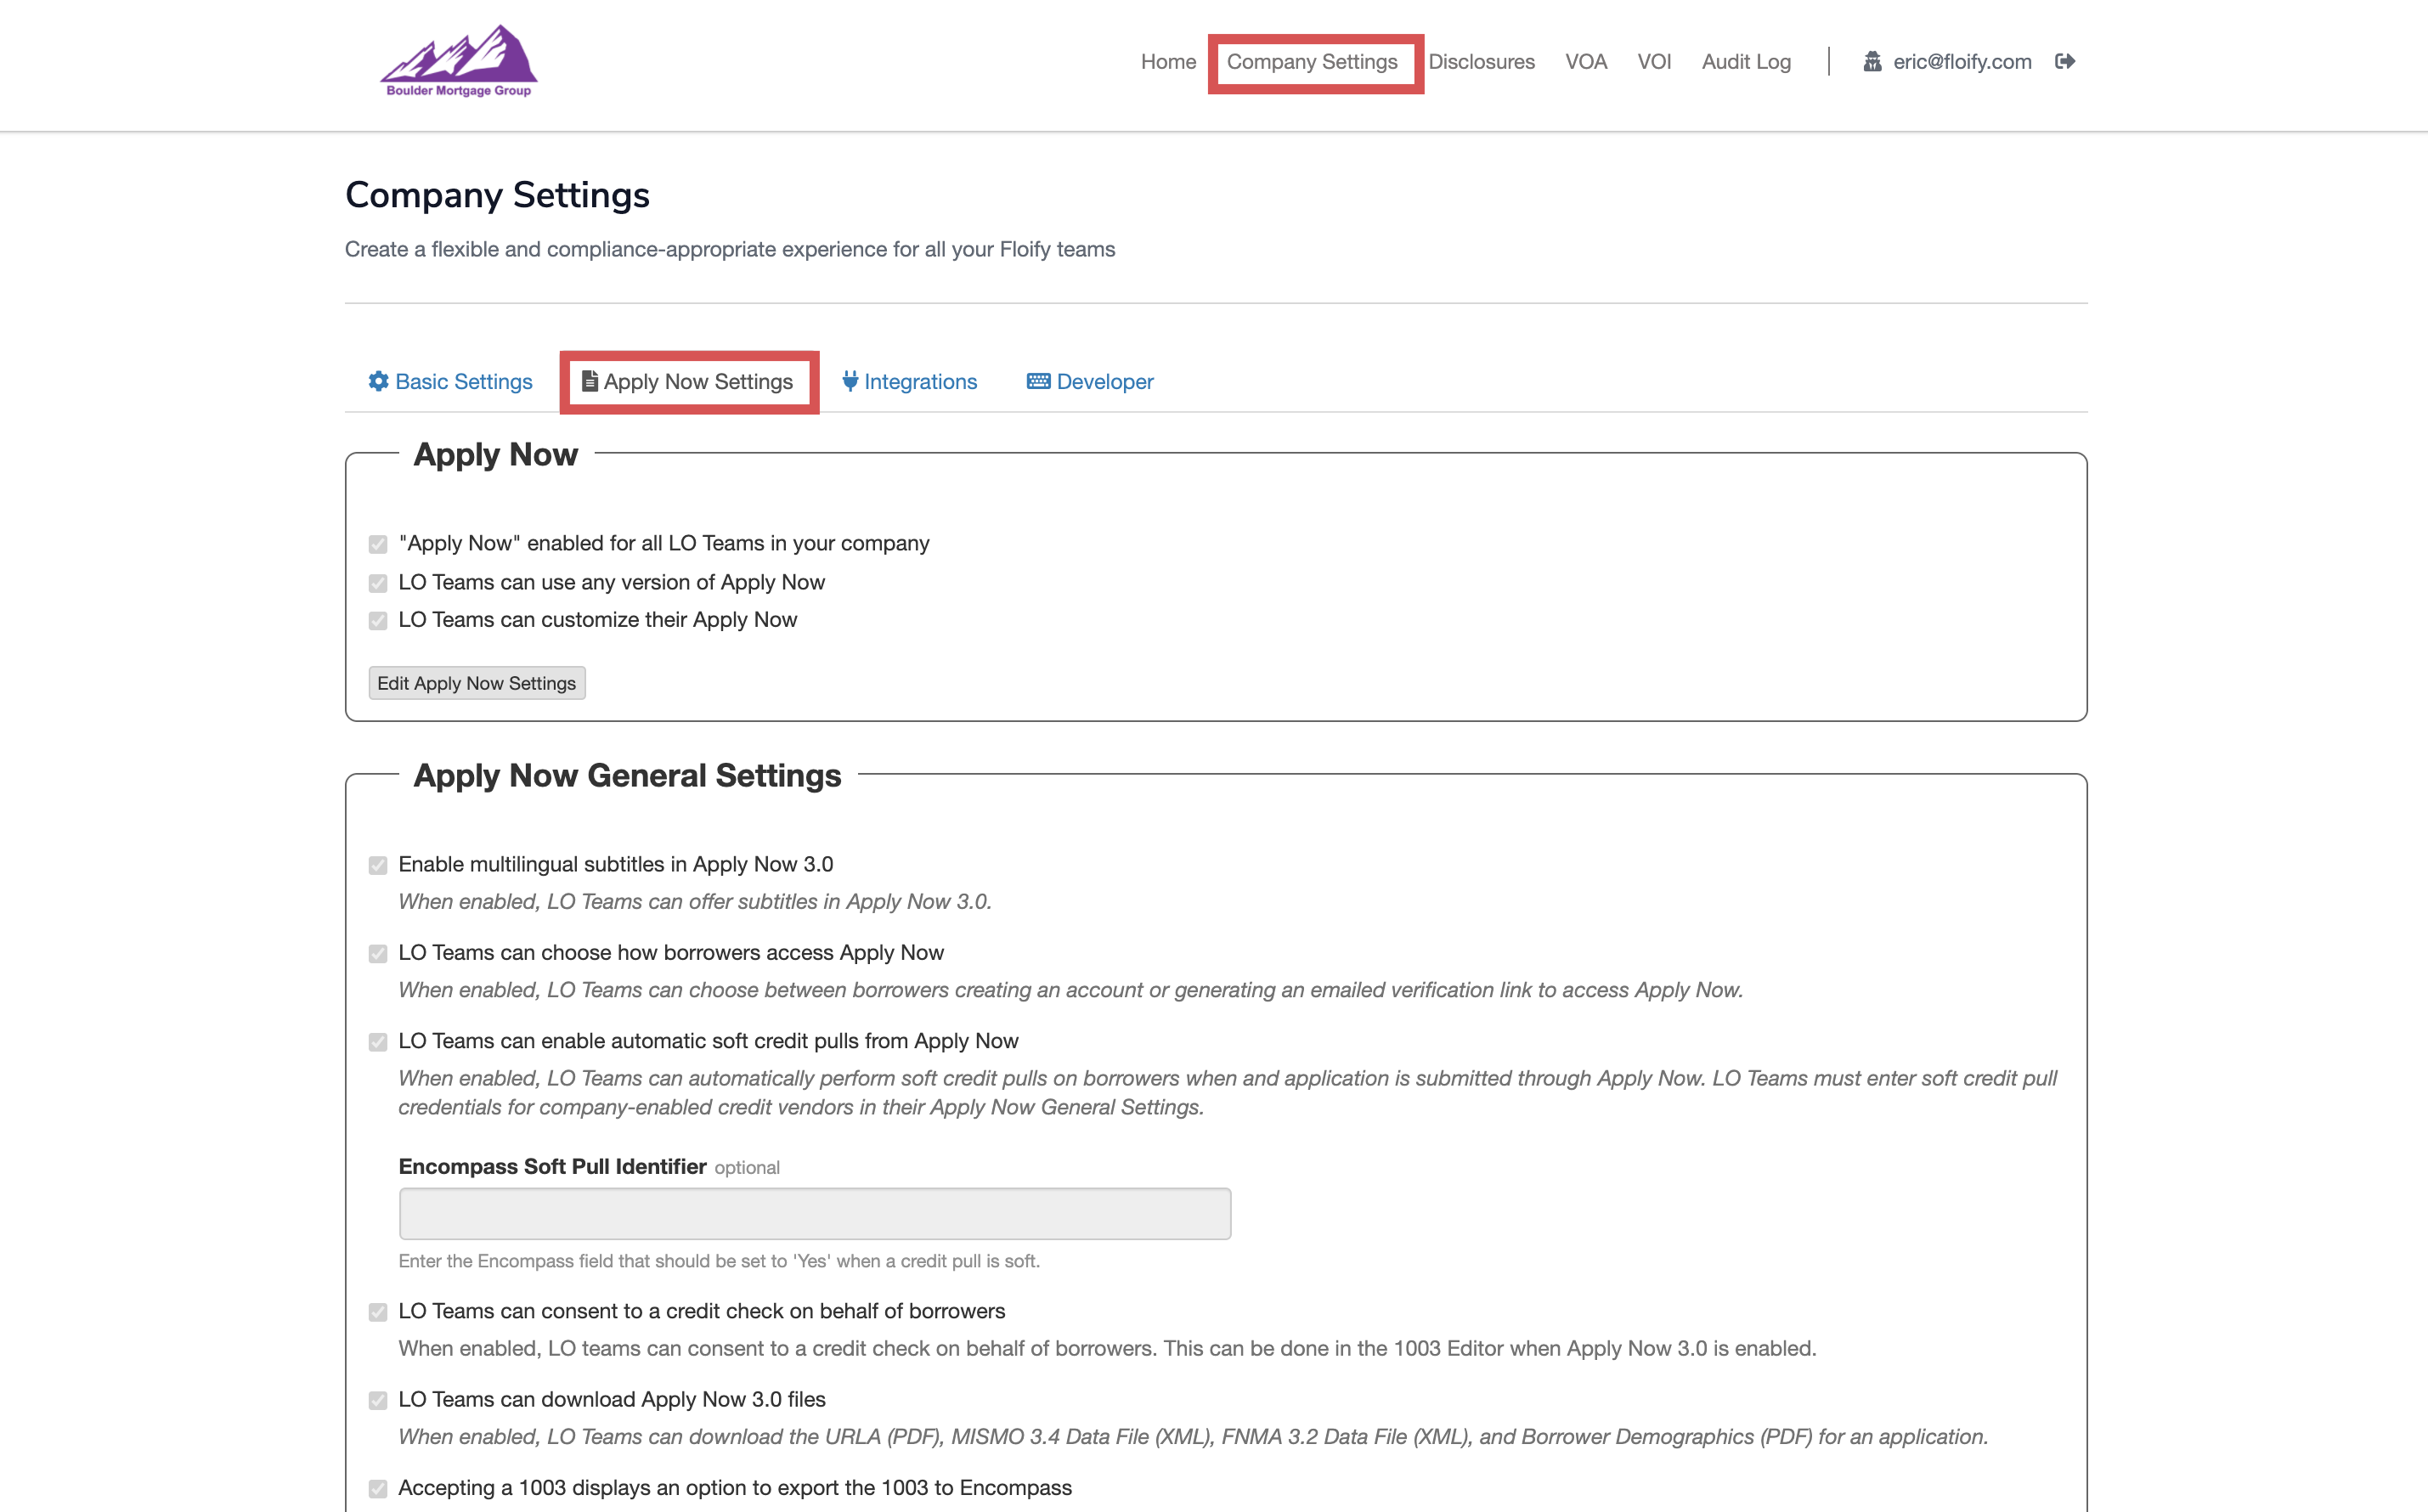Open the Audit Log page
The height and width of the screenshot is (1512, 2428).
pyautogui.click(x=1746, y=62)
